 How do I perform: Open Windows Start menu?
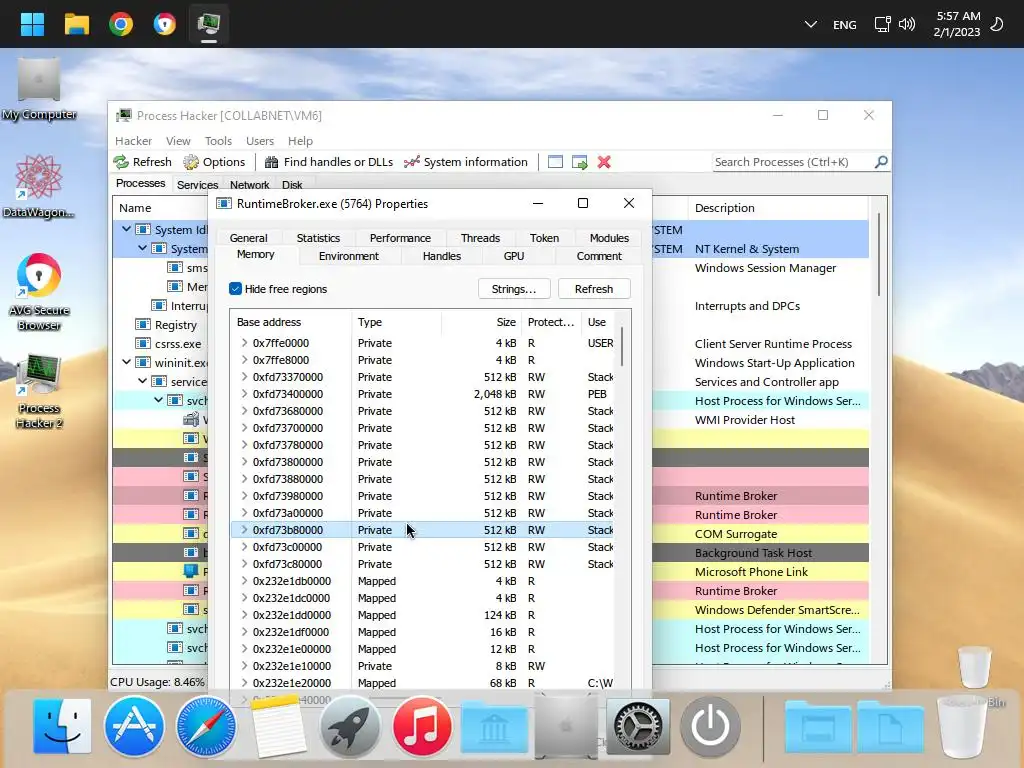[32, 24]
